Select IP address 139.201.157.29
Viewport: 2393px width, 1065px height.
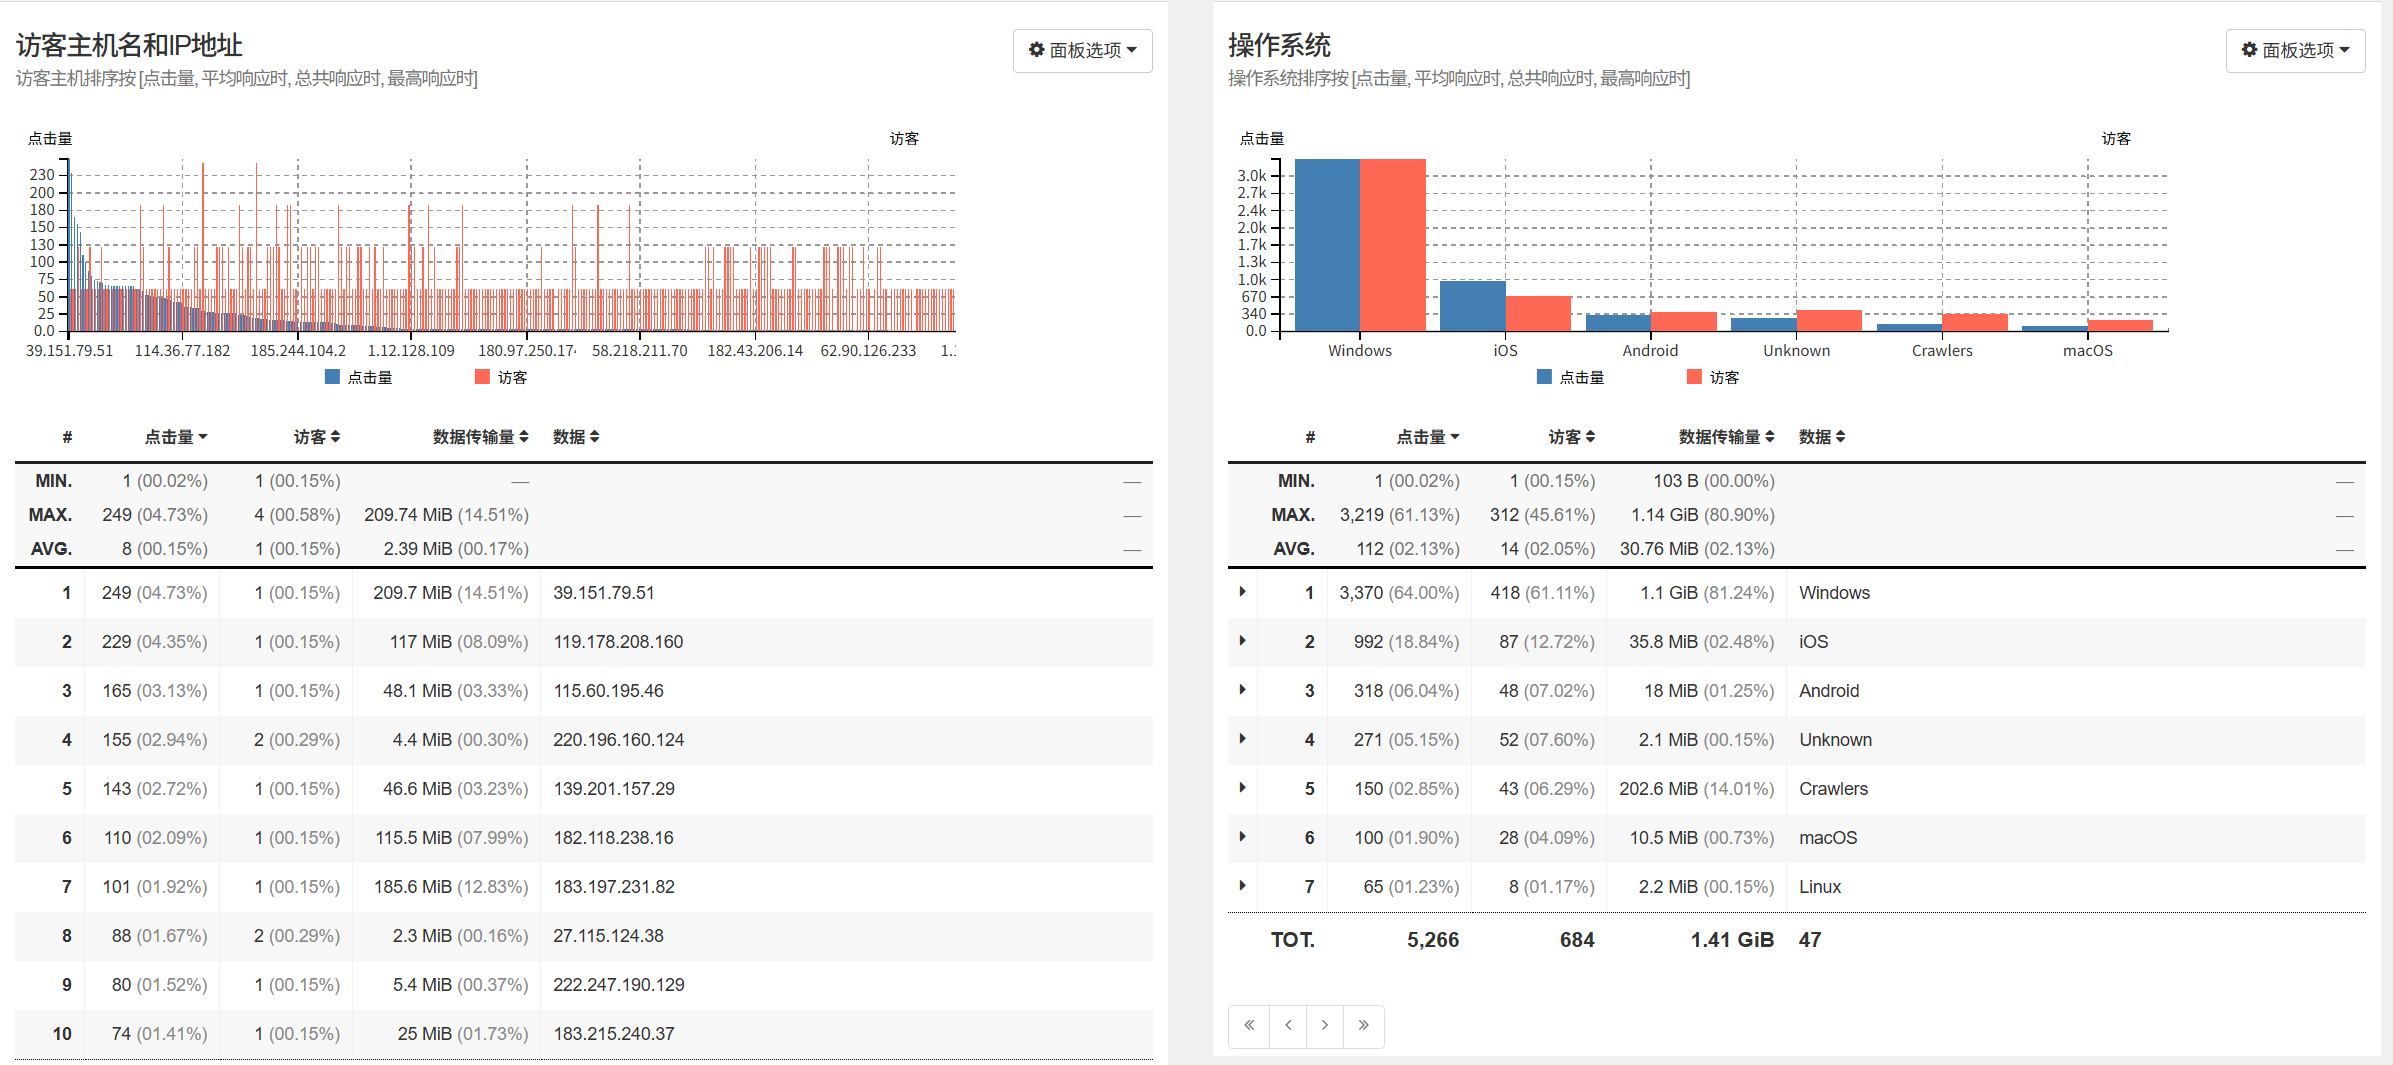pyautogui.click(x=614, y=789)
